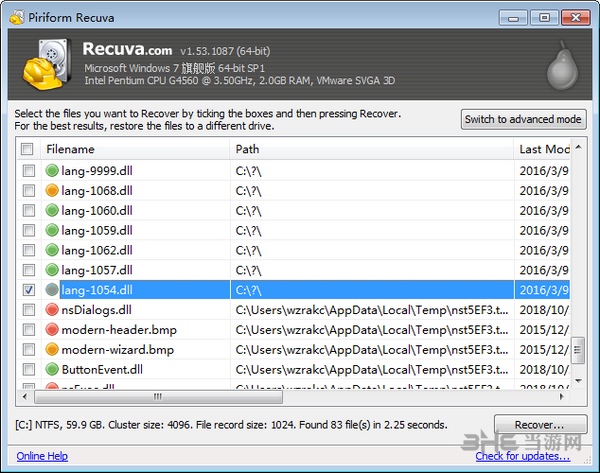This screenshot has height=473, width=600.
Task: Select the ButtonEvent.dll filename
Action: click(102, 370)
